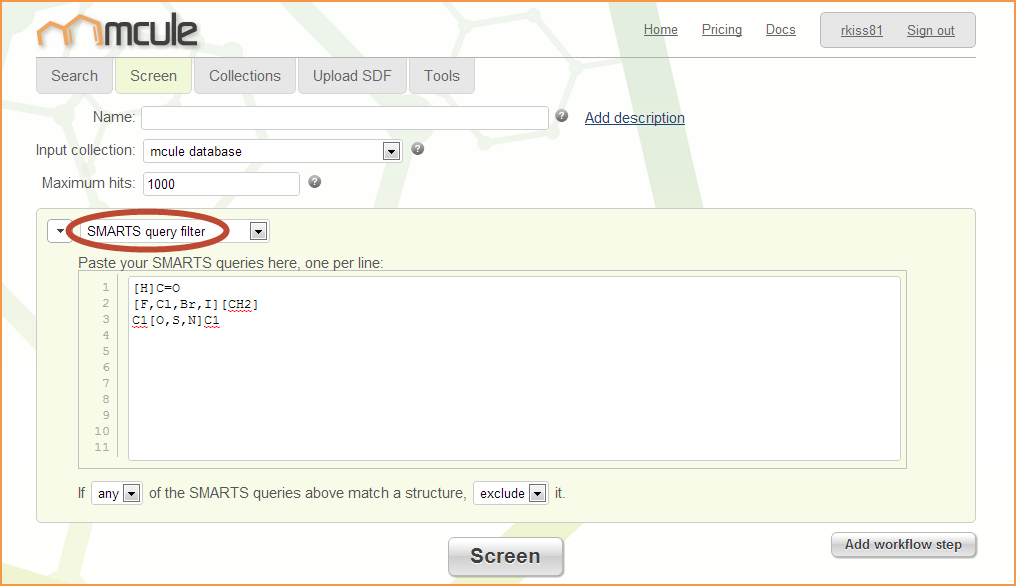This screenshot has width=1016, height=586.
Task: Click the Sign out link
Action: pyautogui.click(x=930, y=30)
